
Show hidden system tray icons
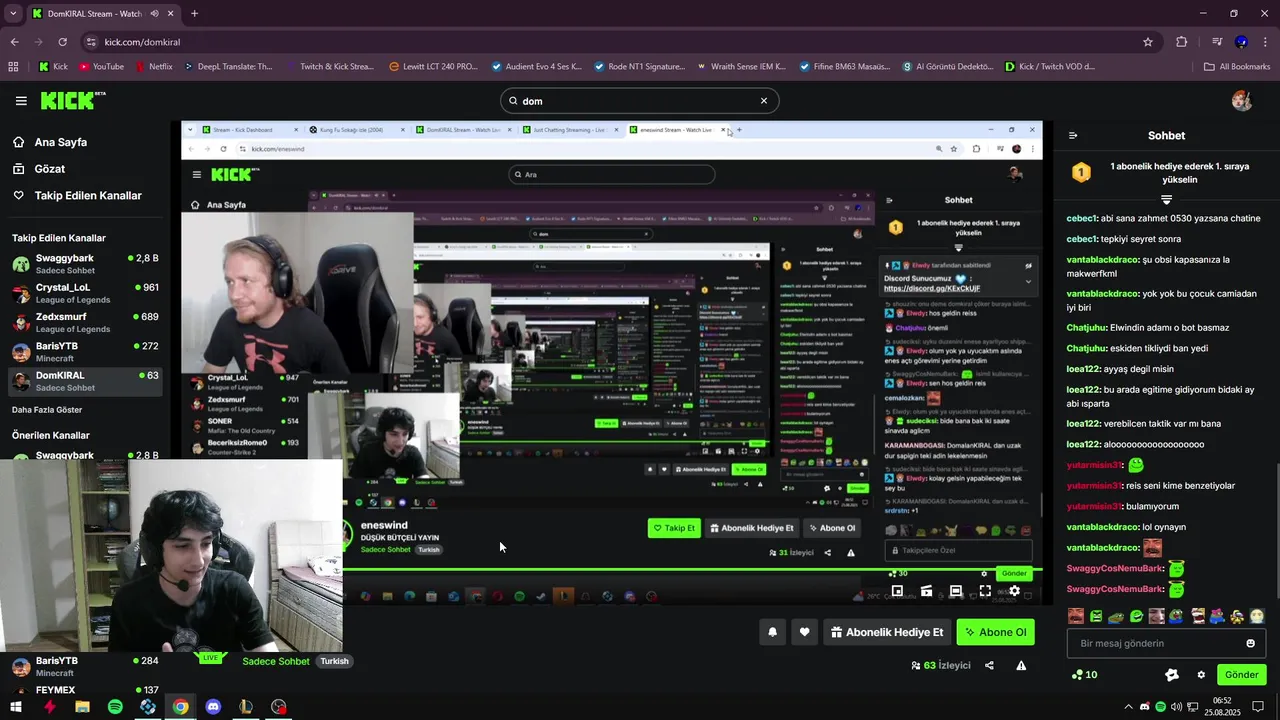point(1129,706)
